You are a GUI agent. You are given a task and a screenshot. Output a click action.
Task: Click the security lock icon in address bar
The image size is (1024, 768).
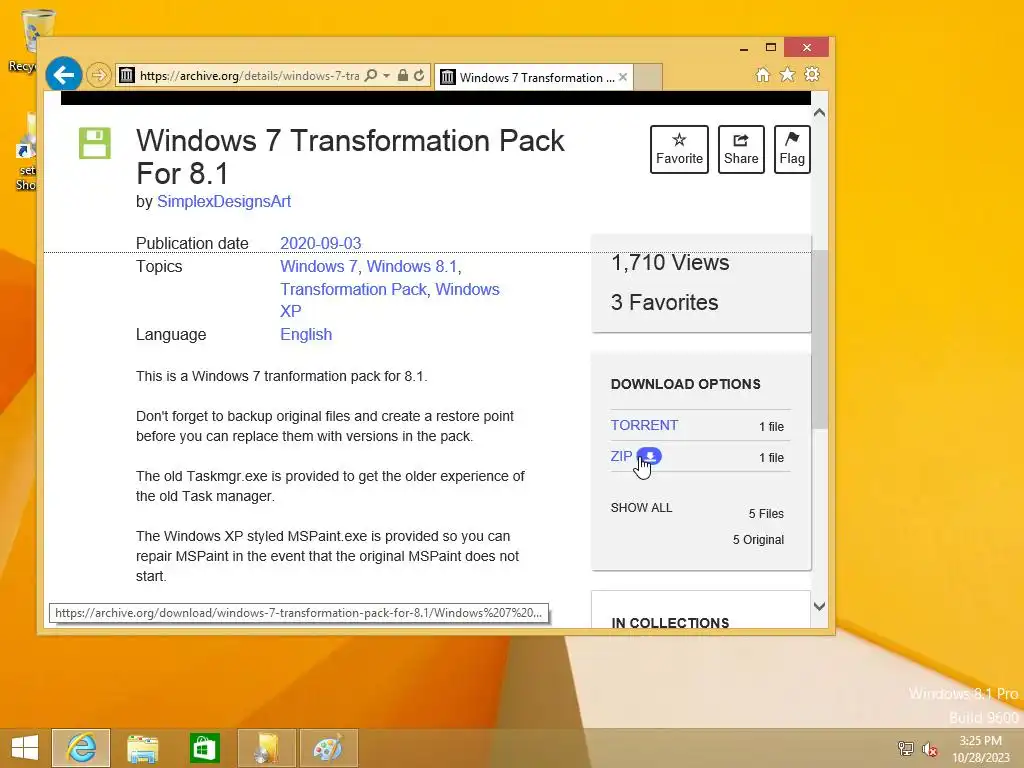point(403,76)
